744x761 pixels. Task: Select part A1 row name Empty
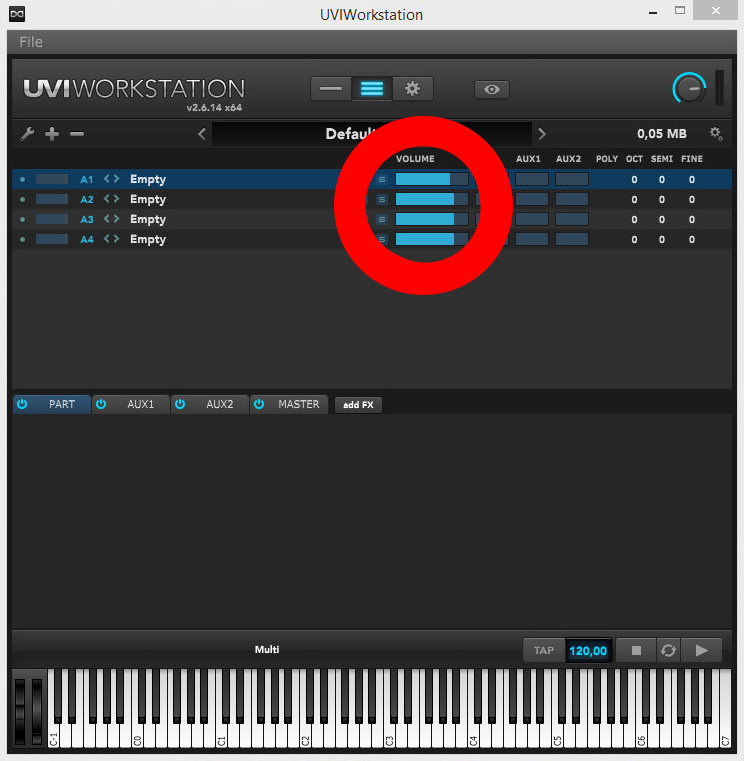148,179
